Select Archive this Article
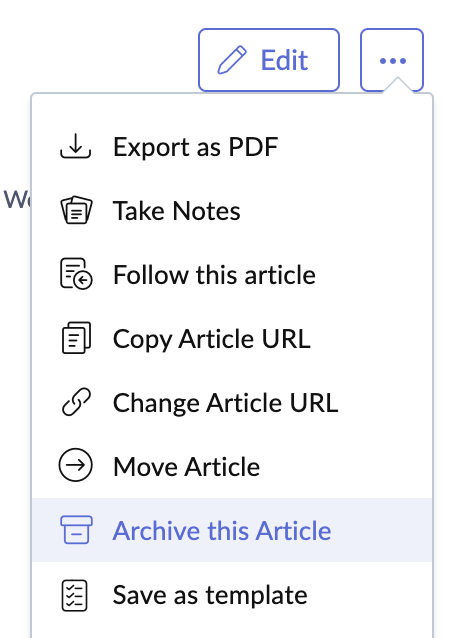The height and width of the screenshot is (638, 472). (232, 530)
